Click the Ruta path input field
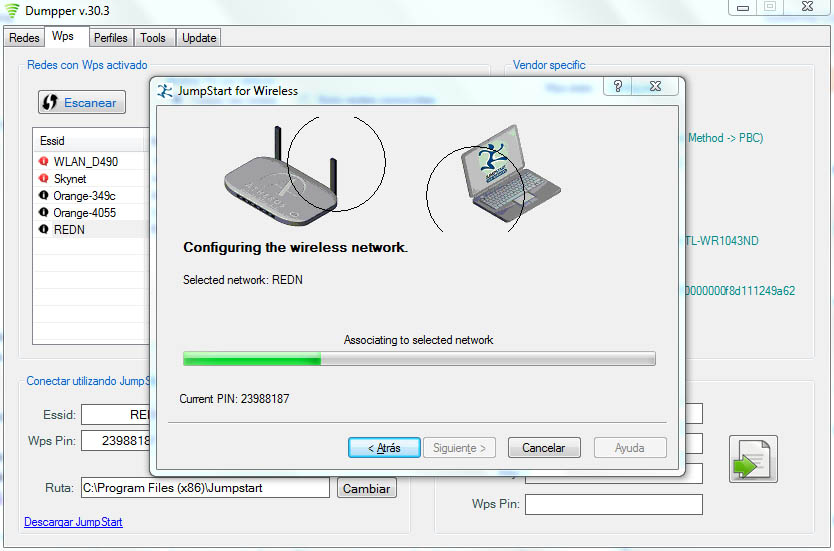This screenshot has width=834, height=551. (205, 488)
